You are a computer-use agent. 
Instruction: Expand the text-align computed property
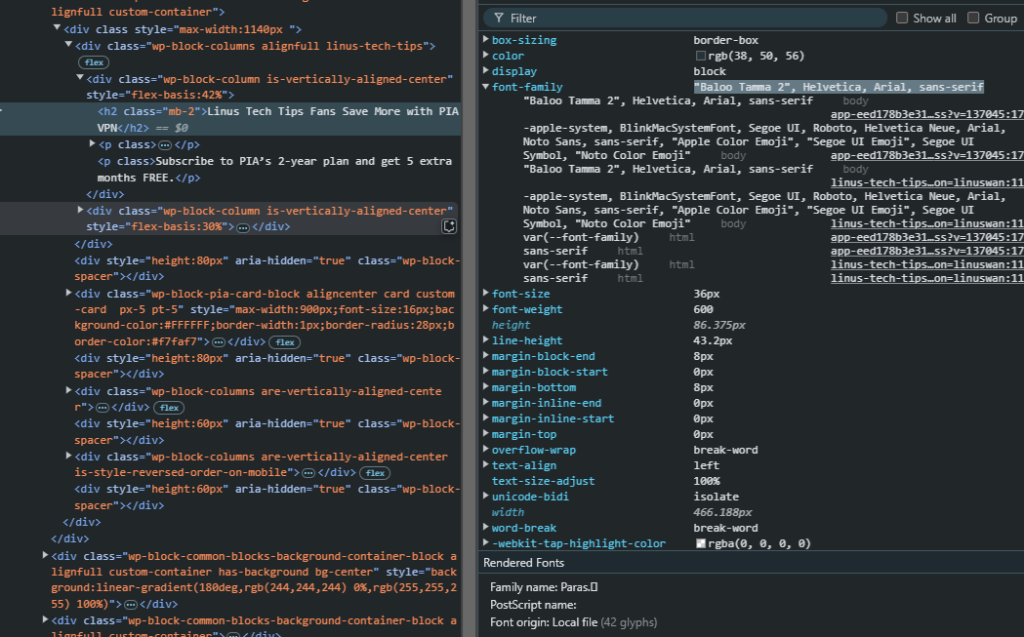pyautogui.click(x=486, y=466)
